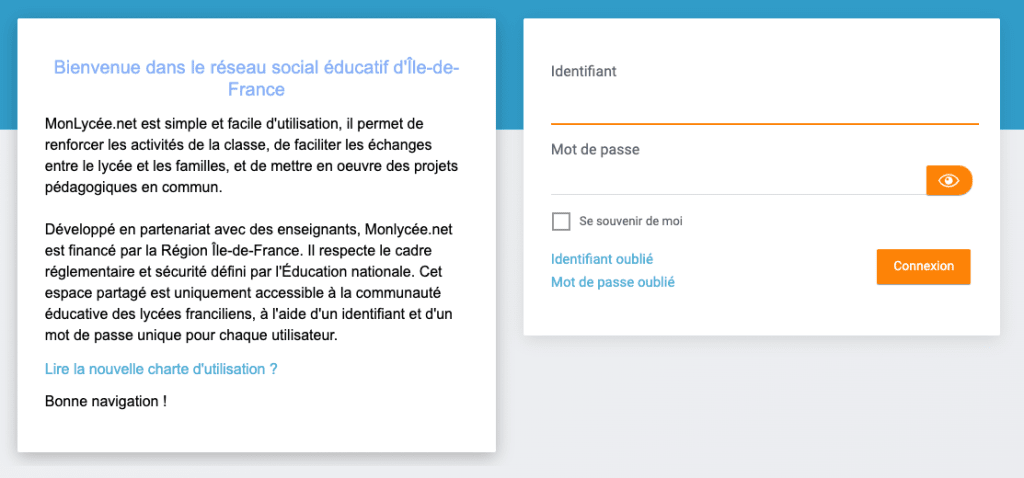Focus the Identifiant input field
The width and height of the screenshot is (1024, 478).
(x=765, y=105)
